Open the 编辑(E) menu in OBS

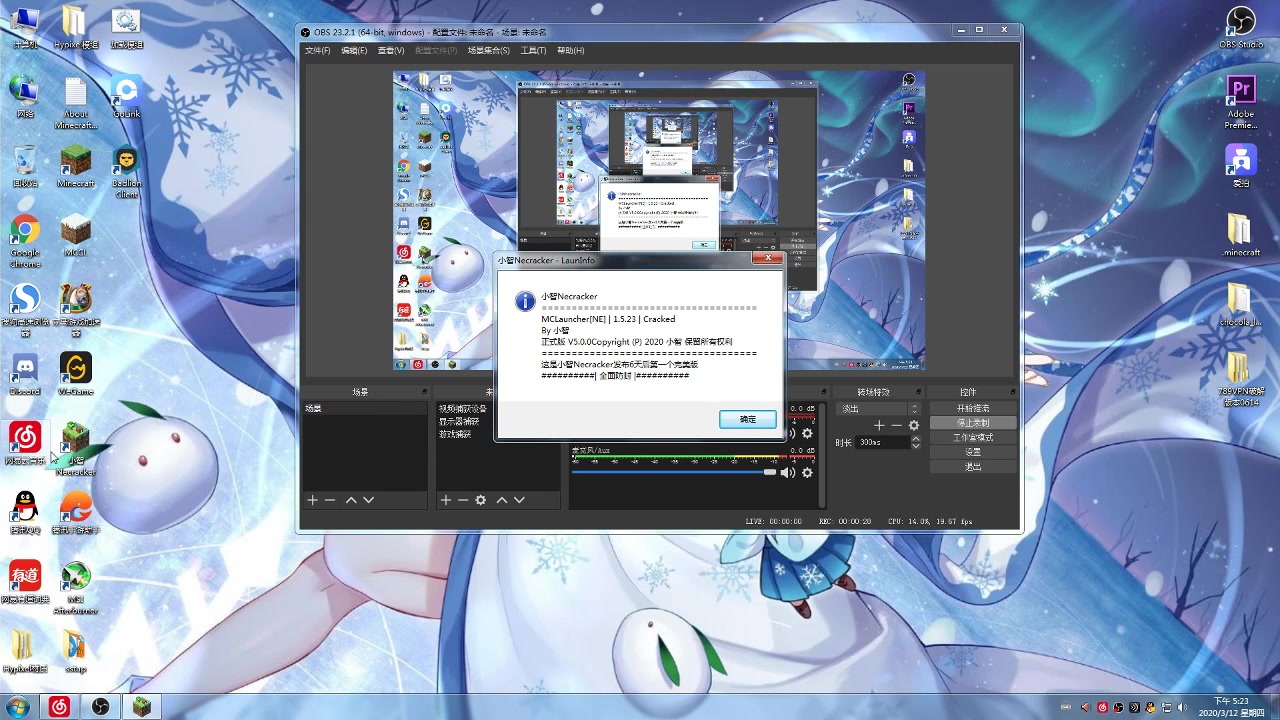point(354,50)
